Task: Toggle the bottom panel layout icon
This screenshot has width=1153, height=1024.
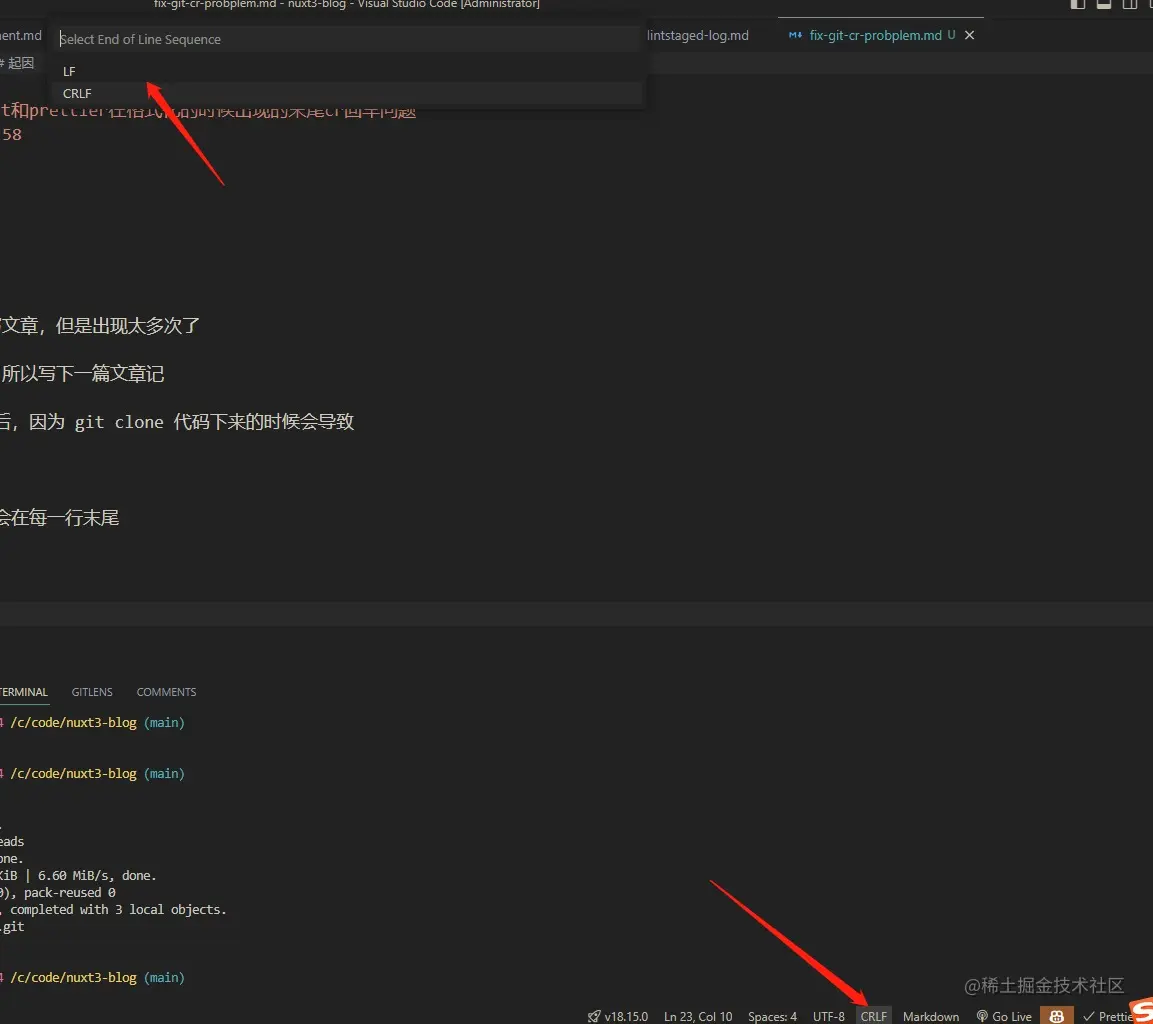Action: click(1104, 4)
